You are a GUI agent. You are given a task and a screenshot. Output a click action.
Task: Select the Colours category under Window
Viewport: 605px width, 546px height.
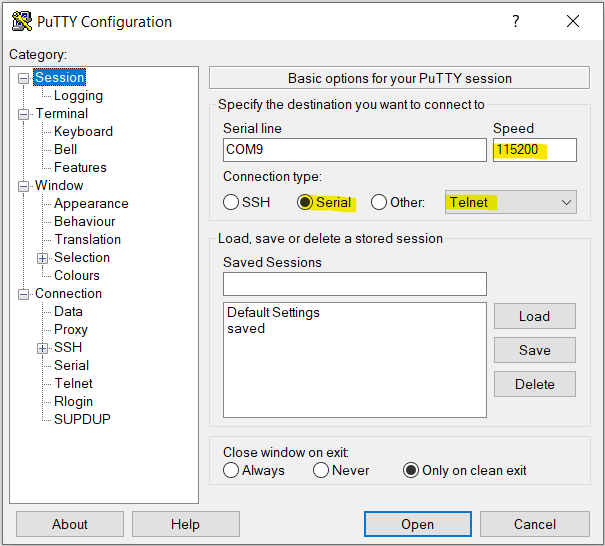click(x=77, y=275)
